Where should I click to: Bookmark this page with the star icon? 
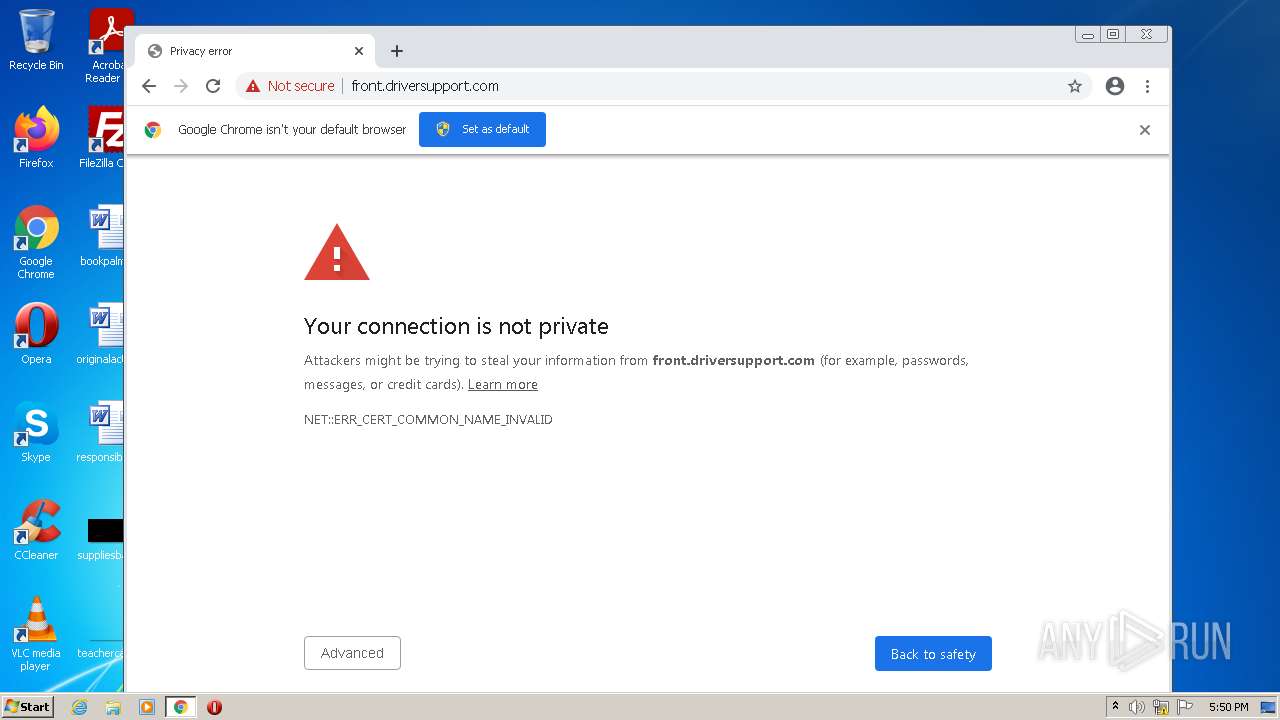click(x=1075, y=86)
